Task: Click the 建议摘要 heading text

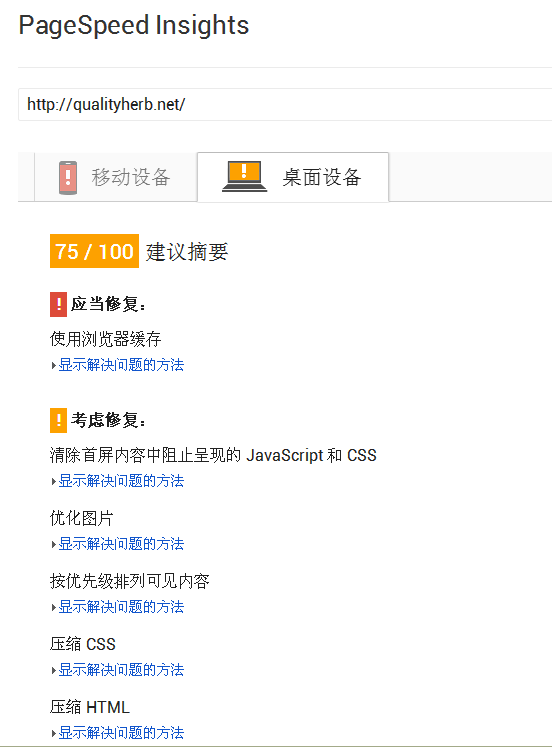Action: [x=187, y=252]
